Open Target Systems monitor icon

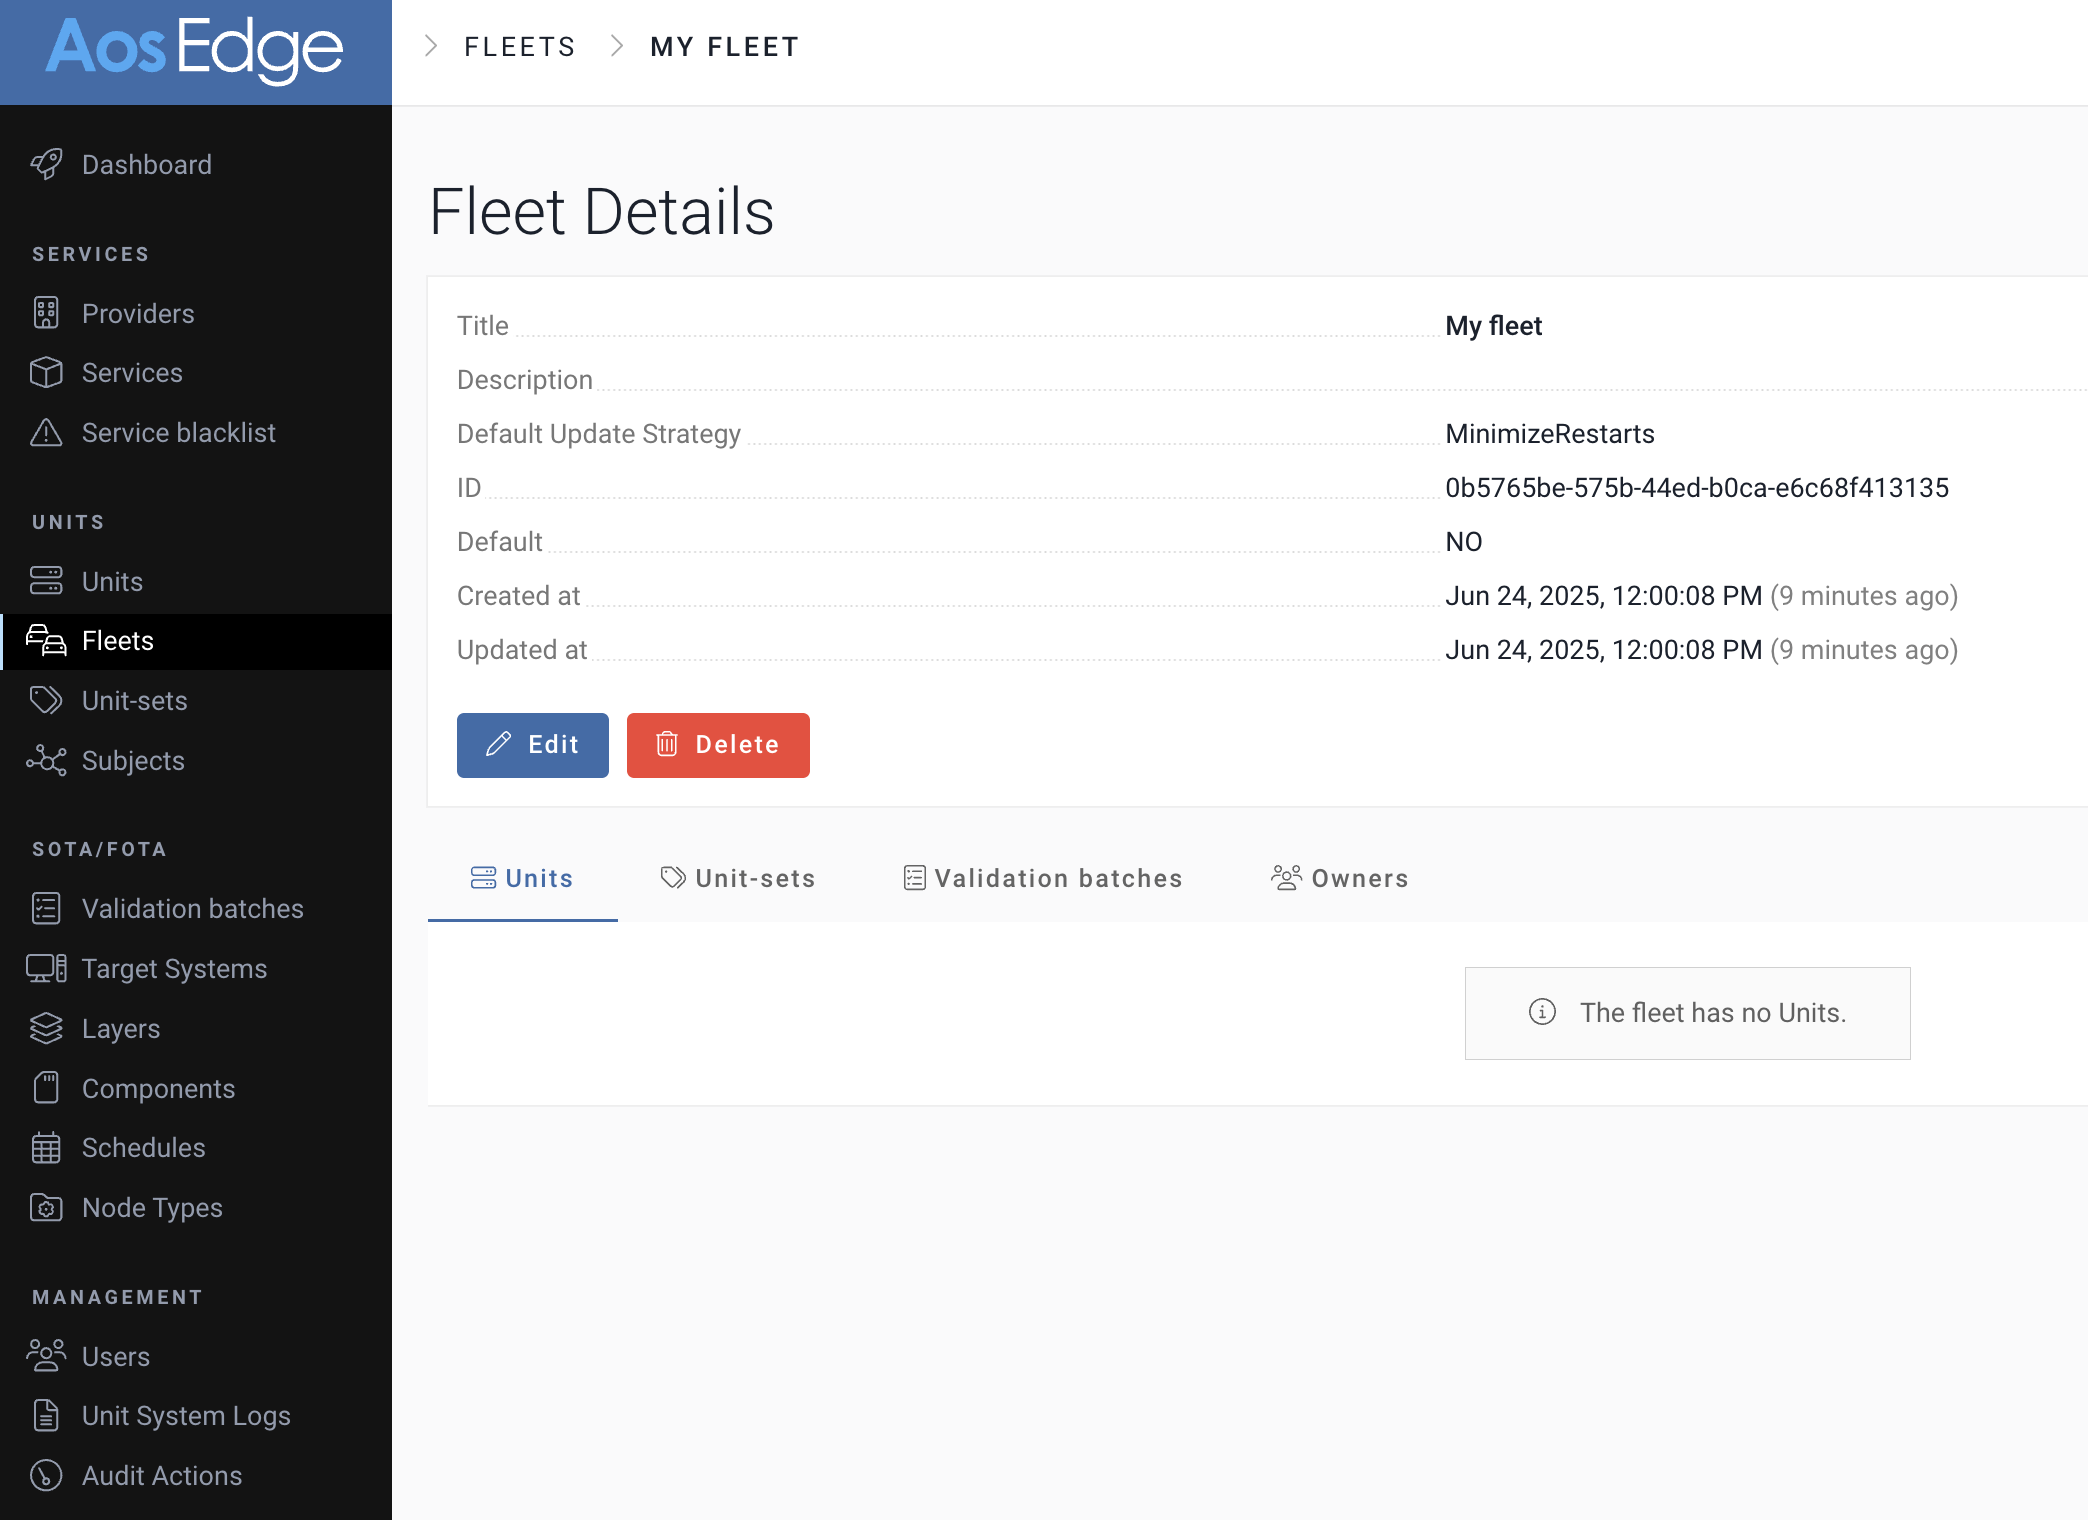coord(46,968)
